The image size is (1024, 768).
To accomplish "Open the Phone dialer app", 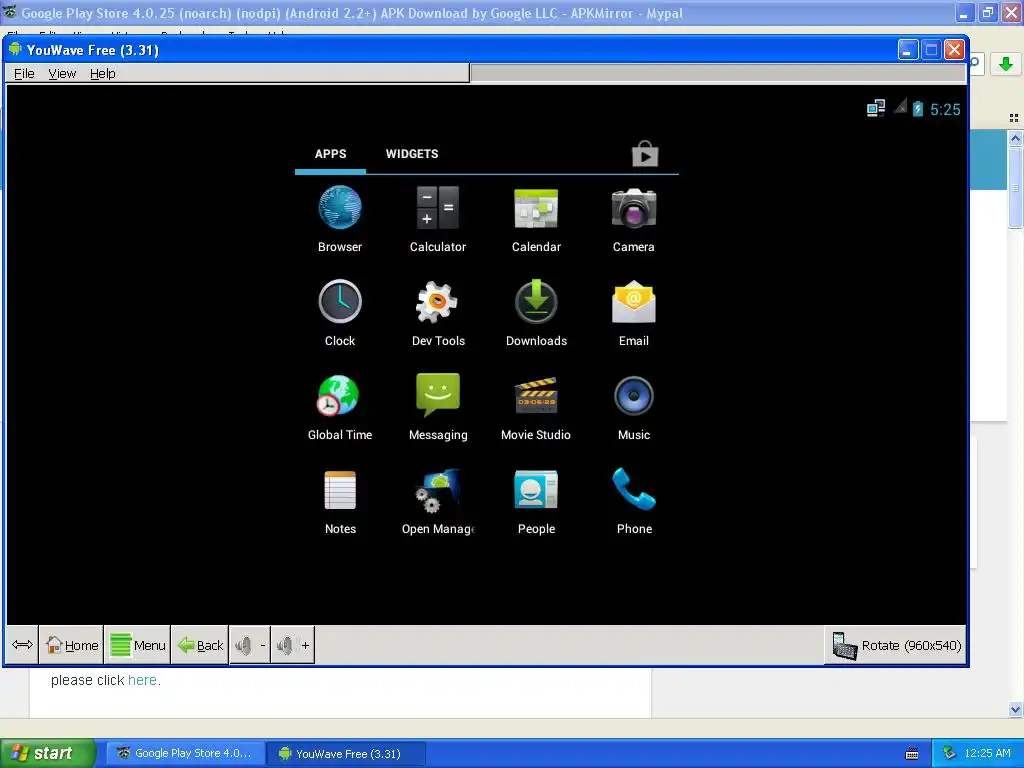I will (x=633, y=502).
